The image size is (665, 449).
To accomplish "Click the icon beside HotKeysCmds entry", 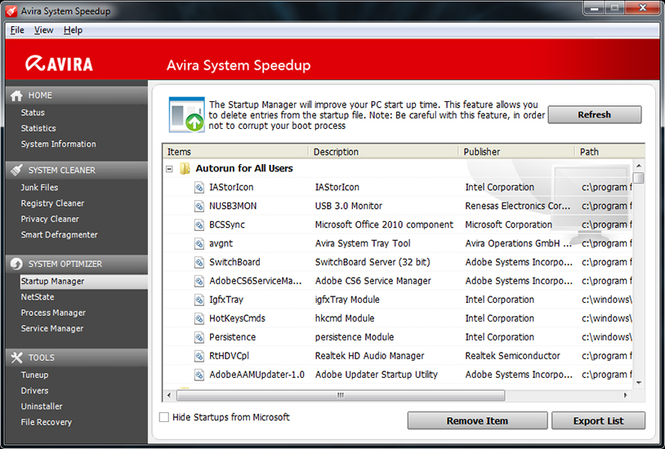I will [x=199, y=318].
